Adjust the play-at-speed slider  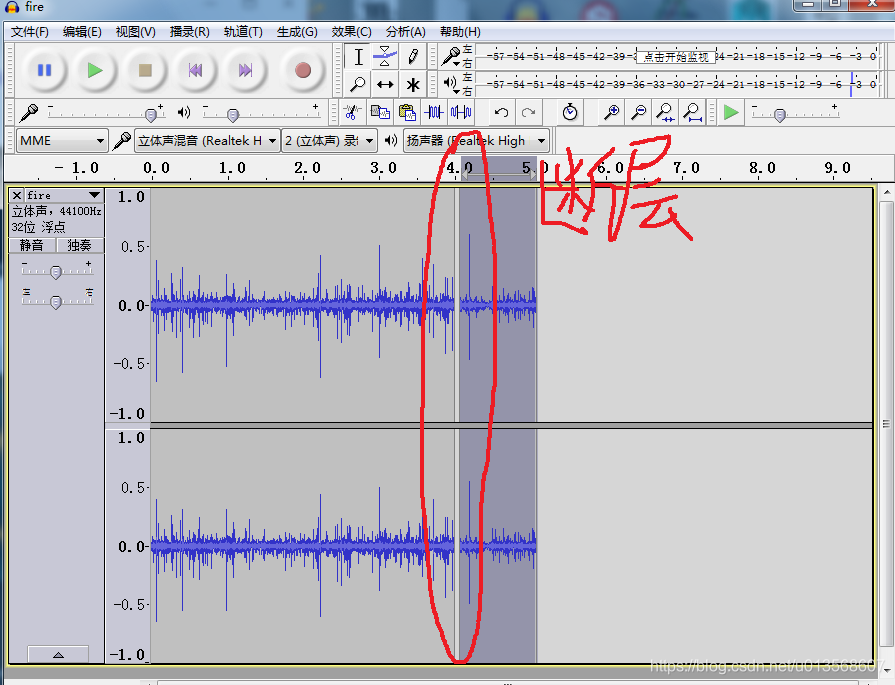point(780,115)
